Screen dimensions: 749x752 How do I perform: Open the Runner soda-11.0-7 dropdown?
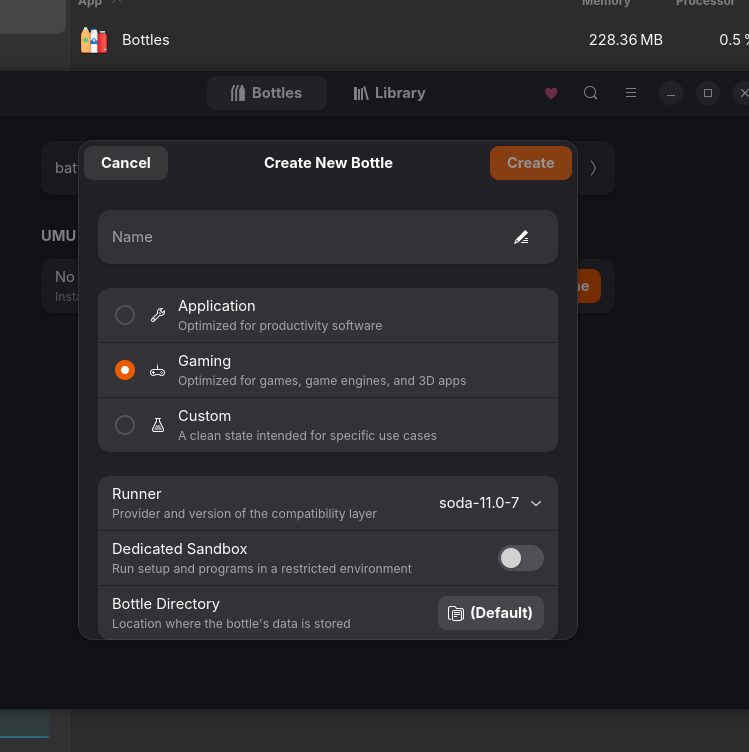click(491, 503)
